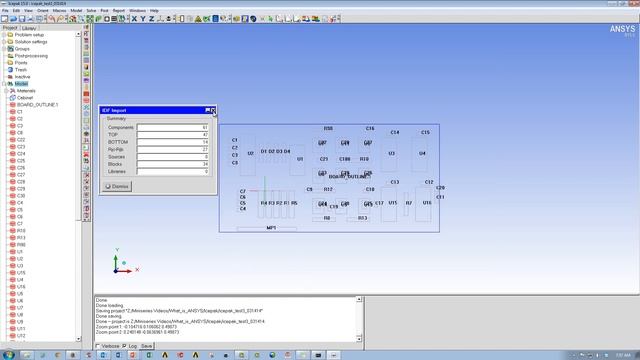This screenshot has width=640, height=360.
Task: Select the Points tree node
Action: (21, 63)
